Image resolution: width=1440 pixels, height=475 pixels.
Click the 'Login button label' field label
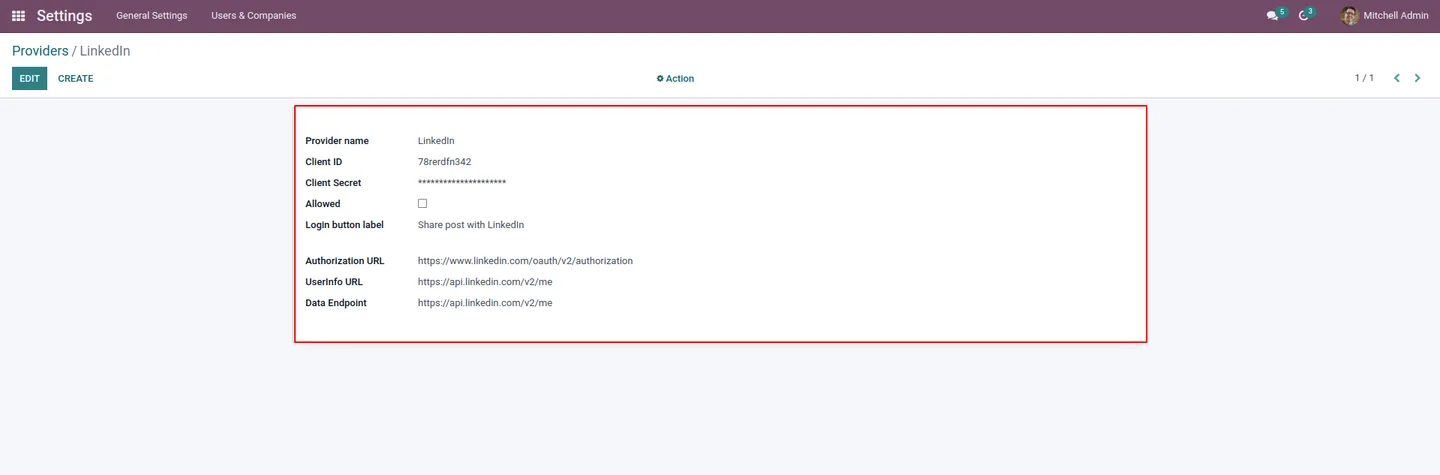(x=344, y=225)
